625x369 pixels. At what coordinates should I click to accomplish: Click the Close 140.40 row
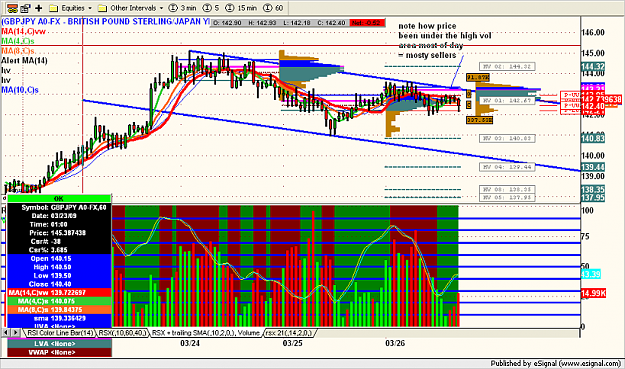click(x=59, y=284)
